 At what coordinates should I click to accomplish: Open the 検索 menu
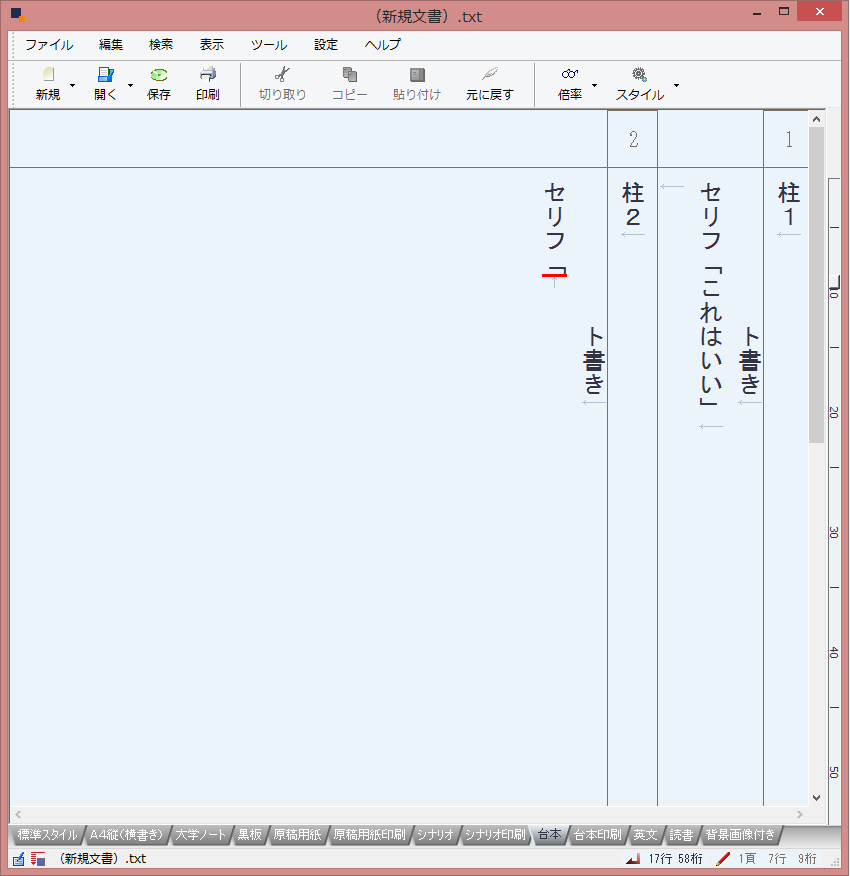161,45
